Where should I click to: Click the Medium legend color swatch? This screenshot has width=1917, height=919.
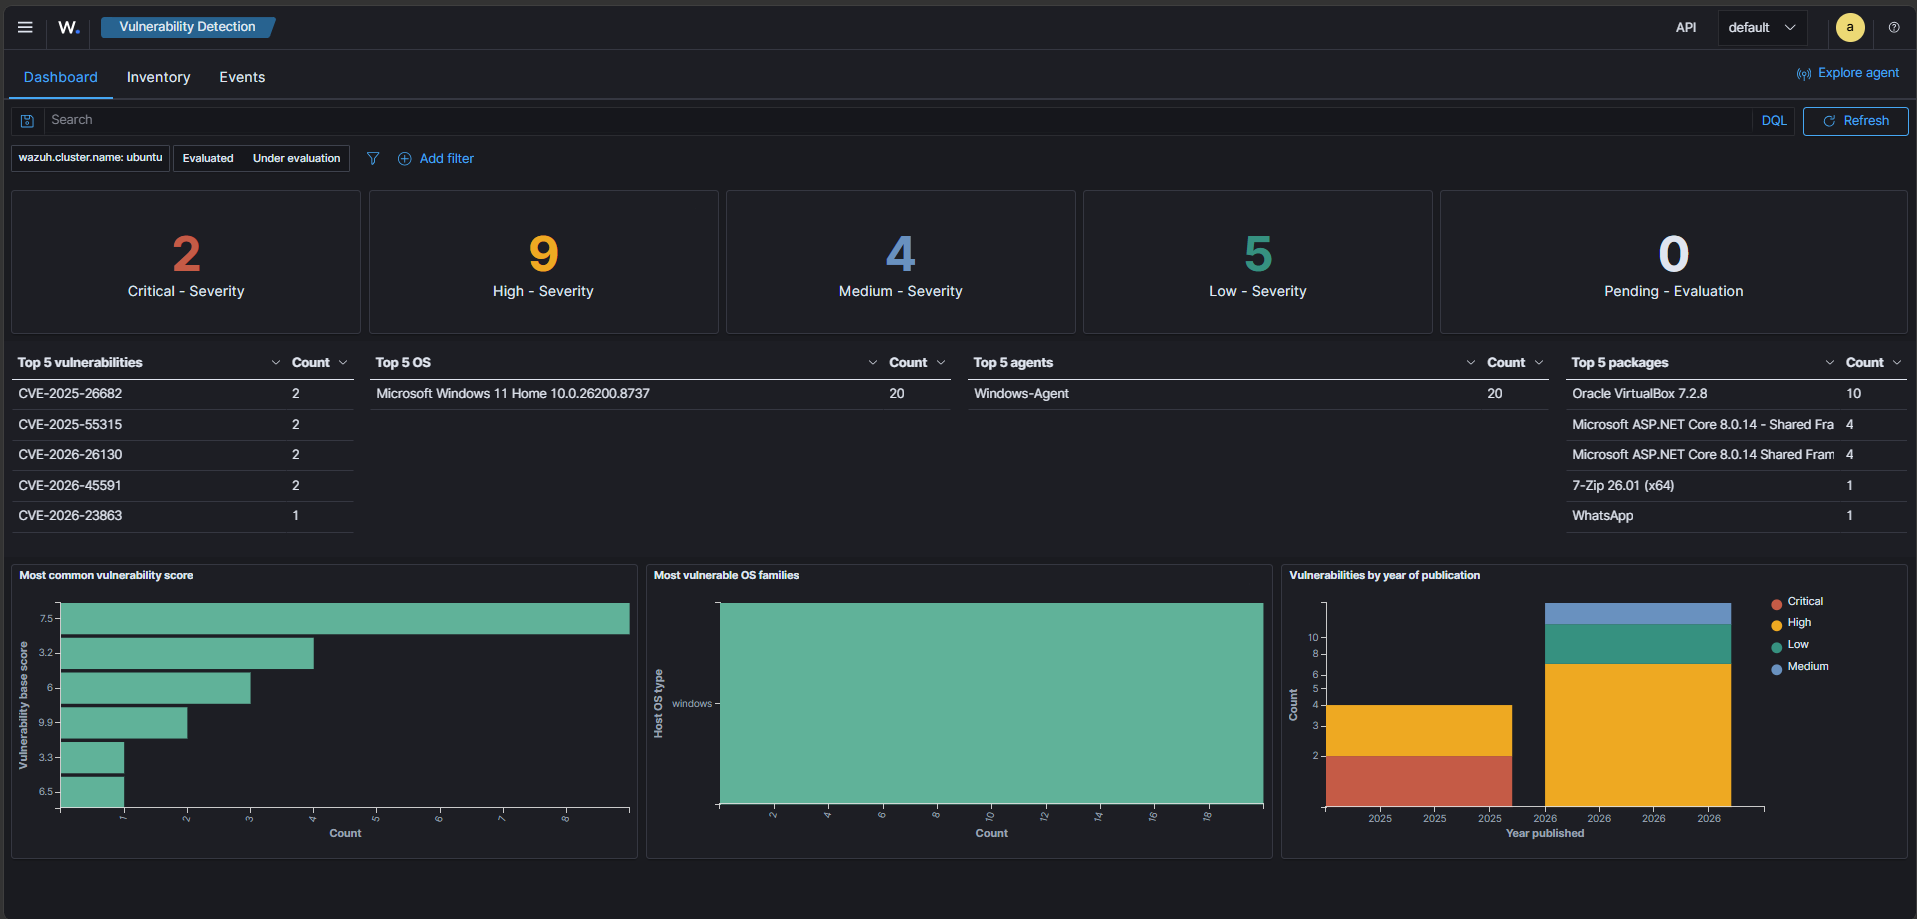(1777, 669)
